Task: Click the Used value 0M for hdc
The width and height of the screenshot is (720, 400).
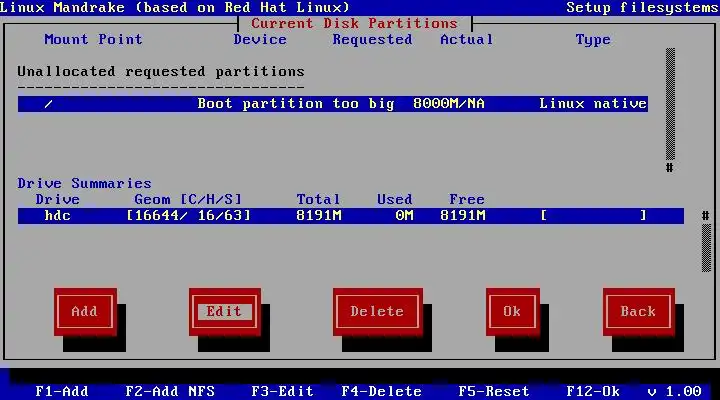Action: [x=405, y=216]
